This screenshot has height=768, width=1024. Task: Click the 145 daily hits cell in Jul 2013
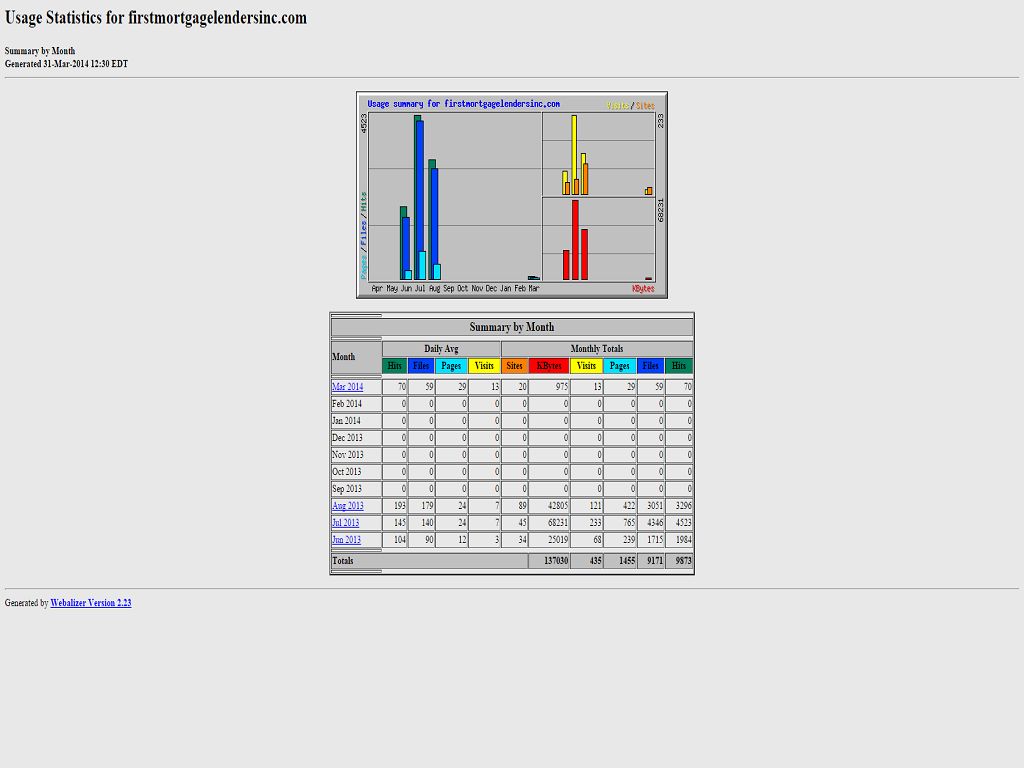point(394,522)
